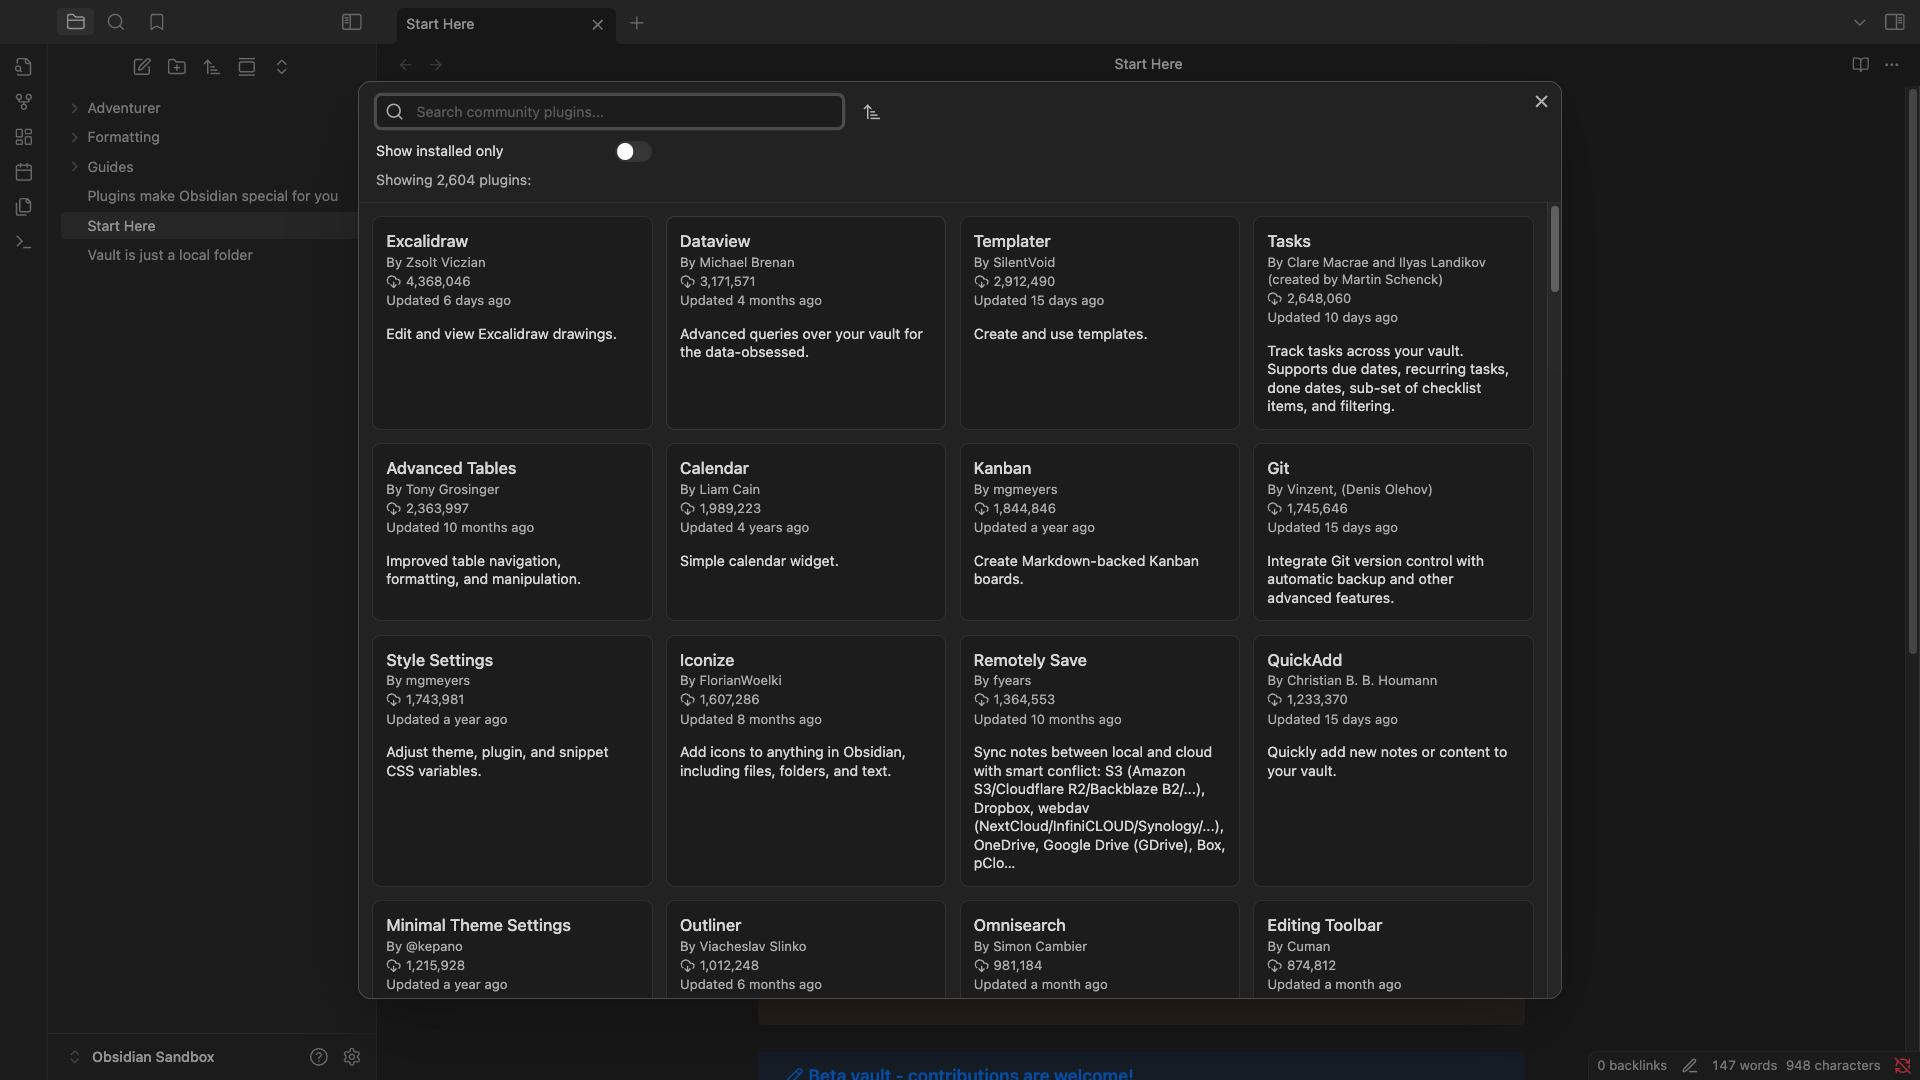Click the collapse all folders icon

(282, 67)
